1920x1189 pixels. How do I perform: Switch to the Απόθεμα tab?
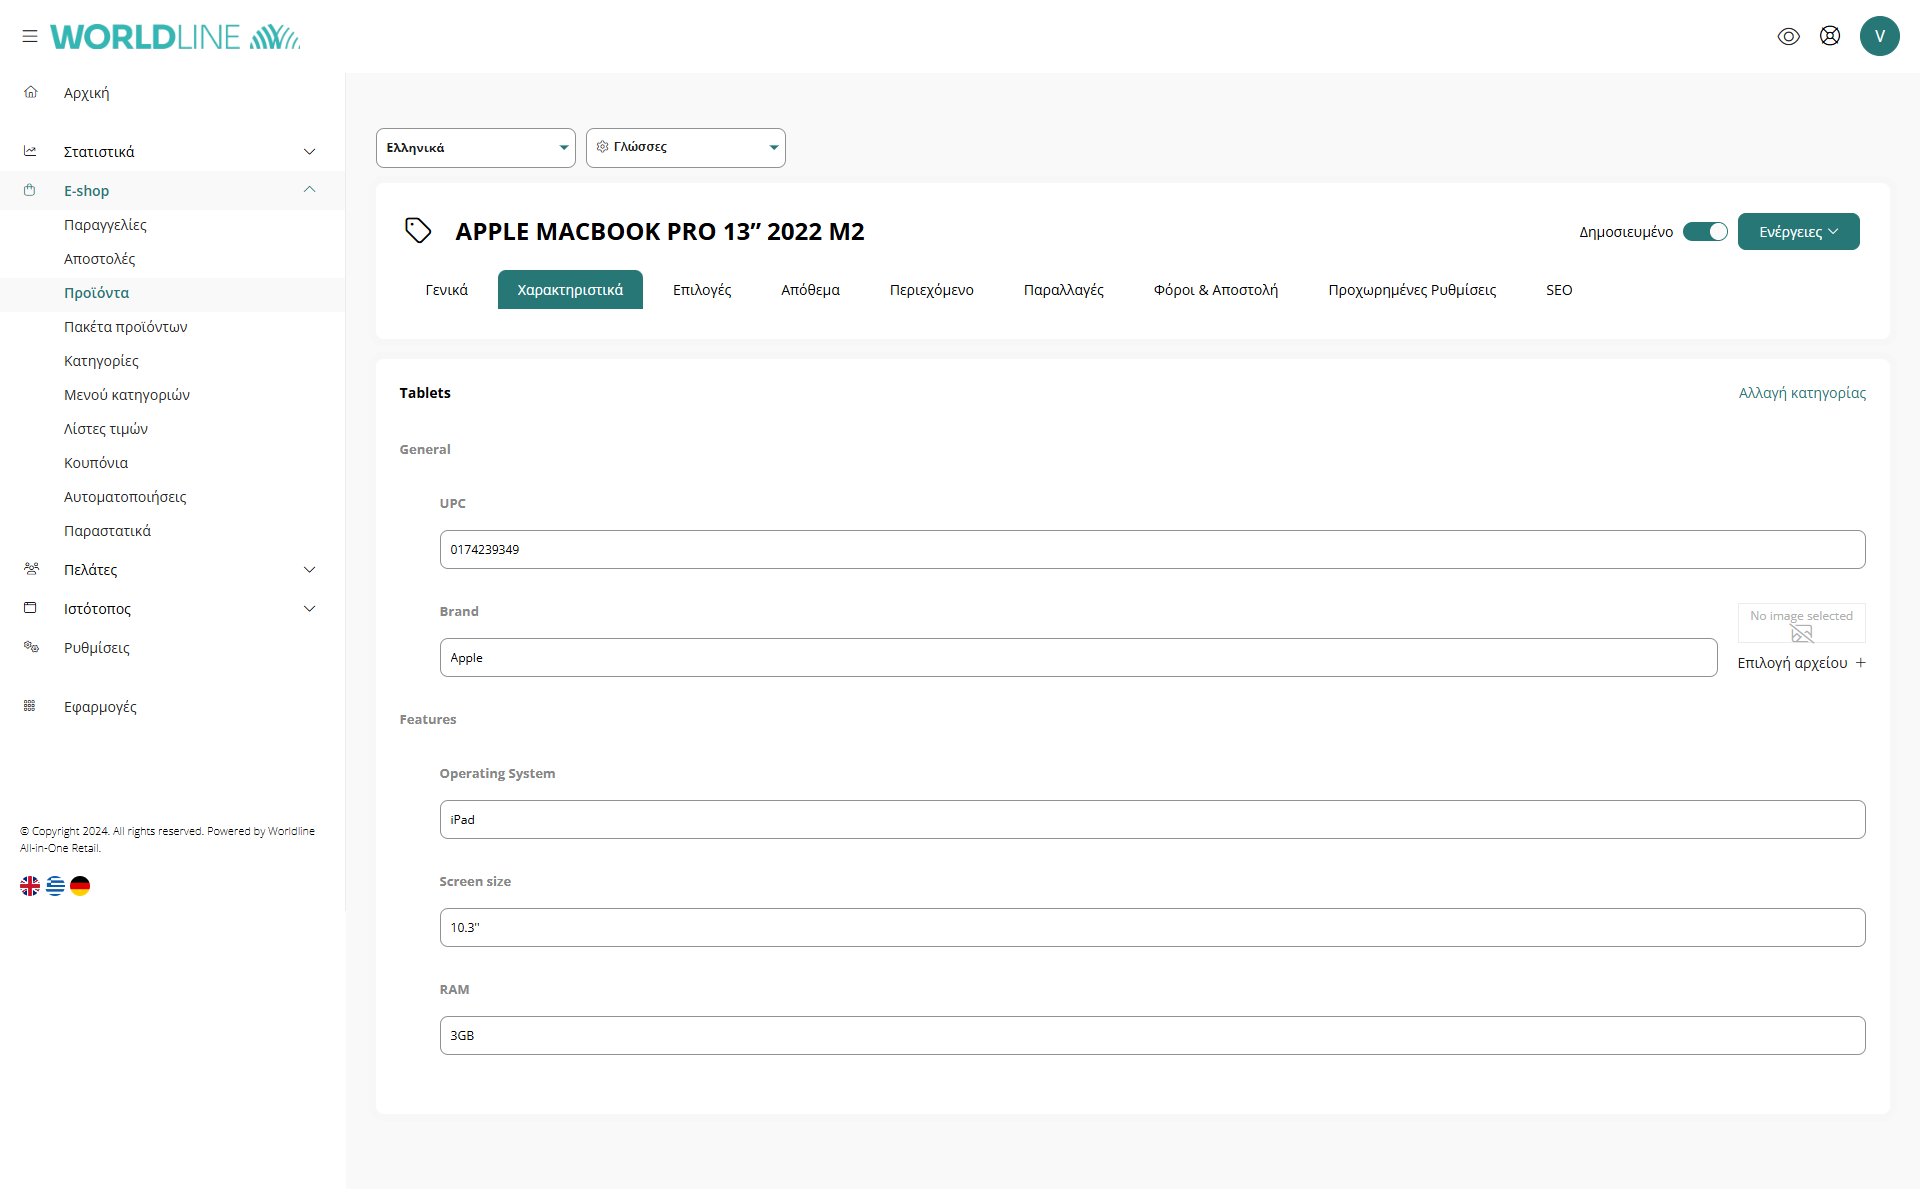tap(810, 290)
